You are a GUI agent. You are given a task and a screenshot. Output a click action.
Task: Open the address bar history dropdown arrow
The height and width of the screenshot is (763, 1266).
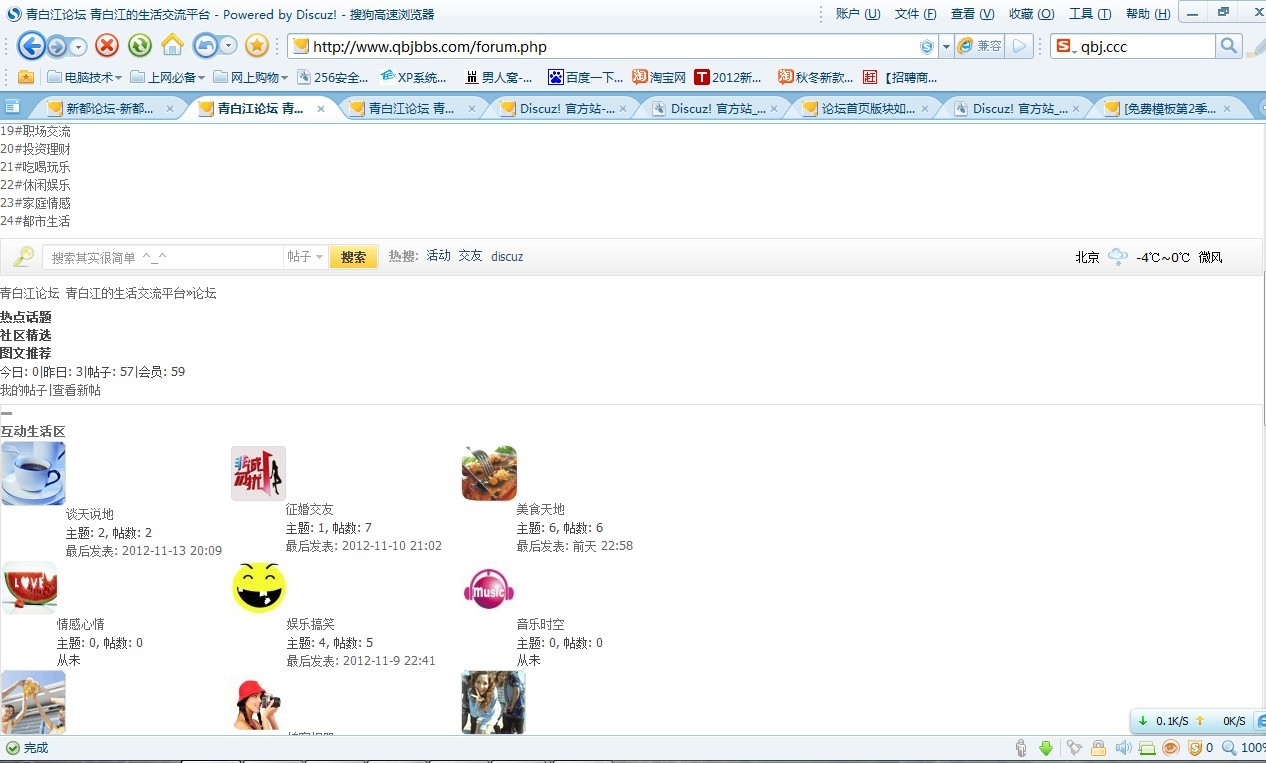(946, 47)
